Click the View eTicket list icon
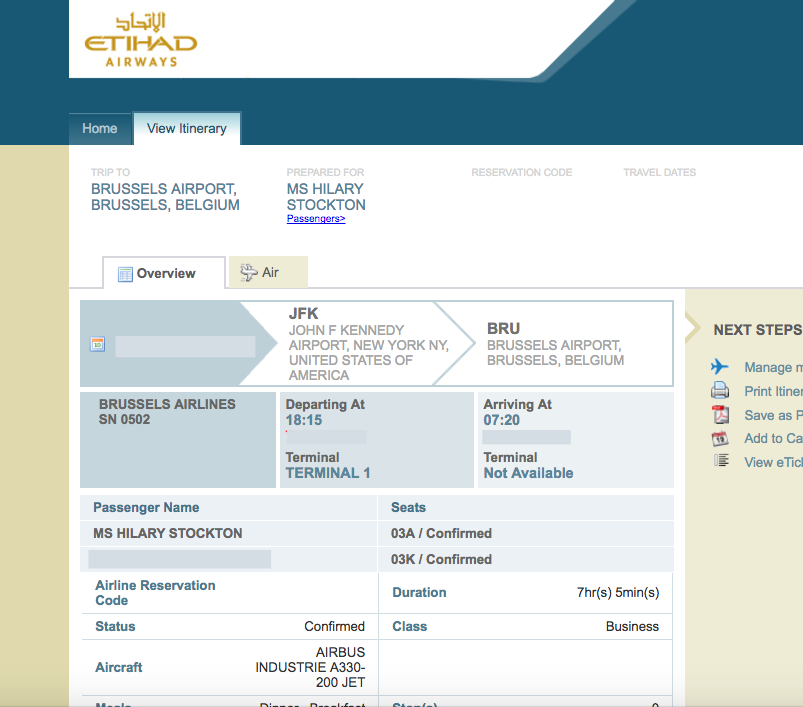Viewport: 803px width, 707px height. point(721,461)
